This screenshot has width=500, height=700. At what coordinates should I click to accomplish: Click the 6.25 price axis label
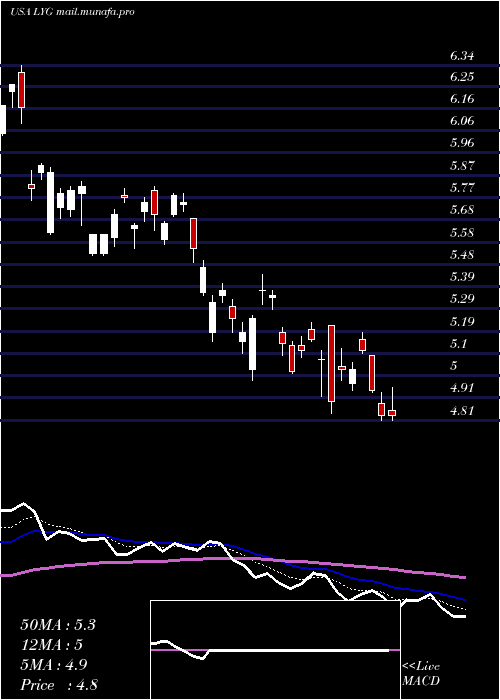[x=462, y=77]
